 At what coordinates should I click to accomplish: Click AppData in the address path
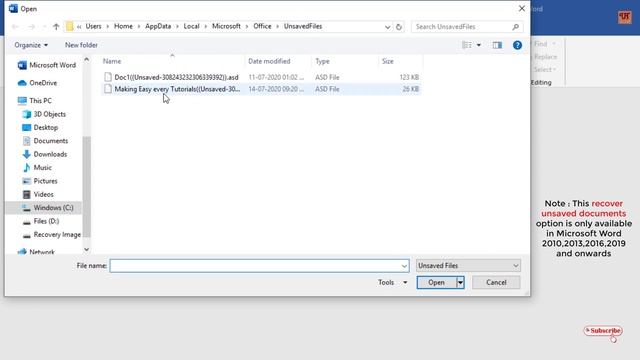coord(158,27)
